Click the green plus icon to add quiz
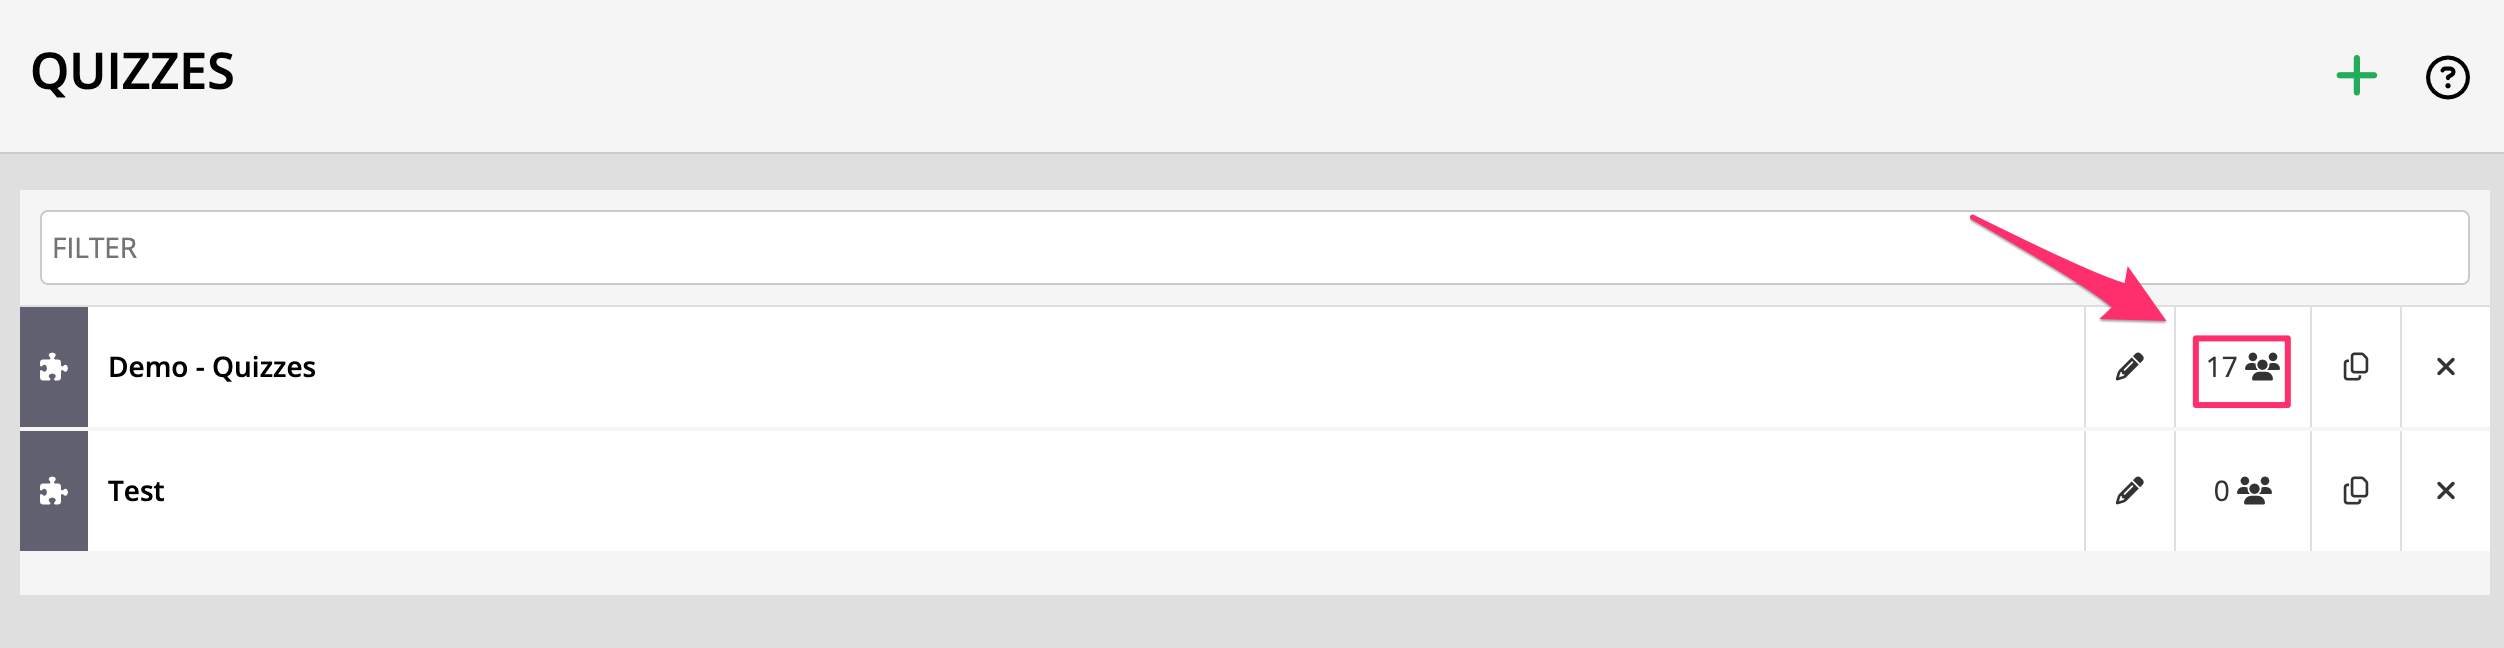The width and height of the screenshot is (2504, 648). point(2356,76)
